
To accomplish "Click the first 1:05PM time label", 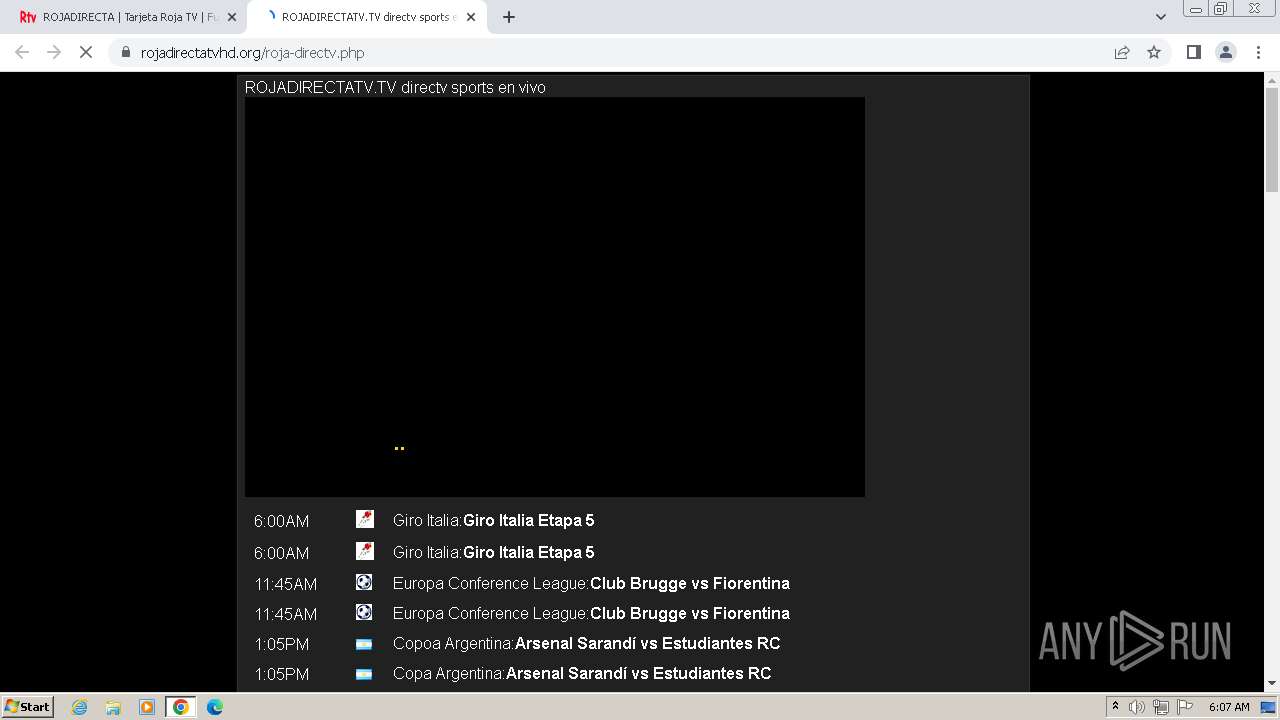I will tap(281, 644).
